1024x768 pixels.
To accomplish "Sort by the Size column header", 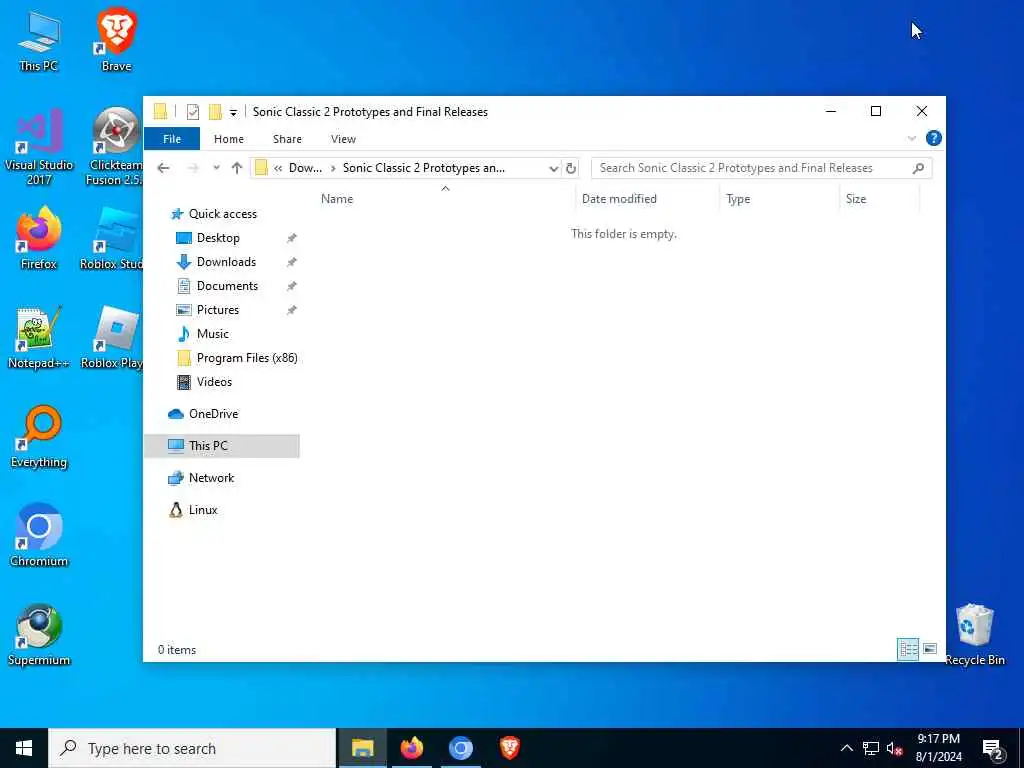I will click(x=856, y=199).
